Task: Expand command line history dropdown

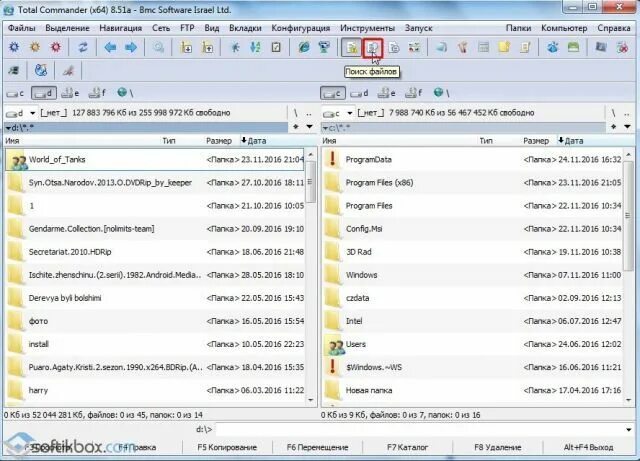Action: point(629,430)
